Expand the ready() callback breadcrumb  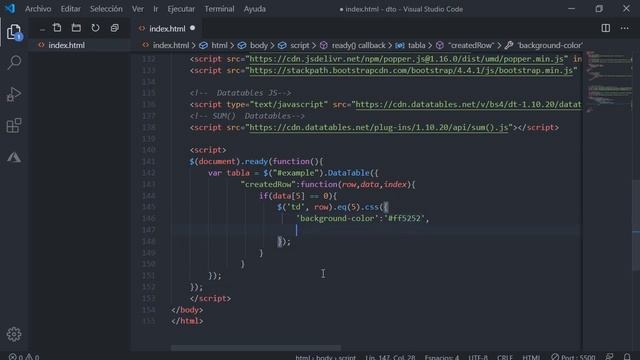click(358, 45)
